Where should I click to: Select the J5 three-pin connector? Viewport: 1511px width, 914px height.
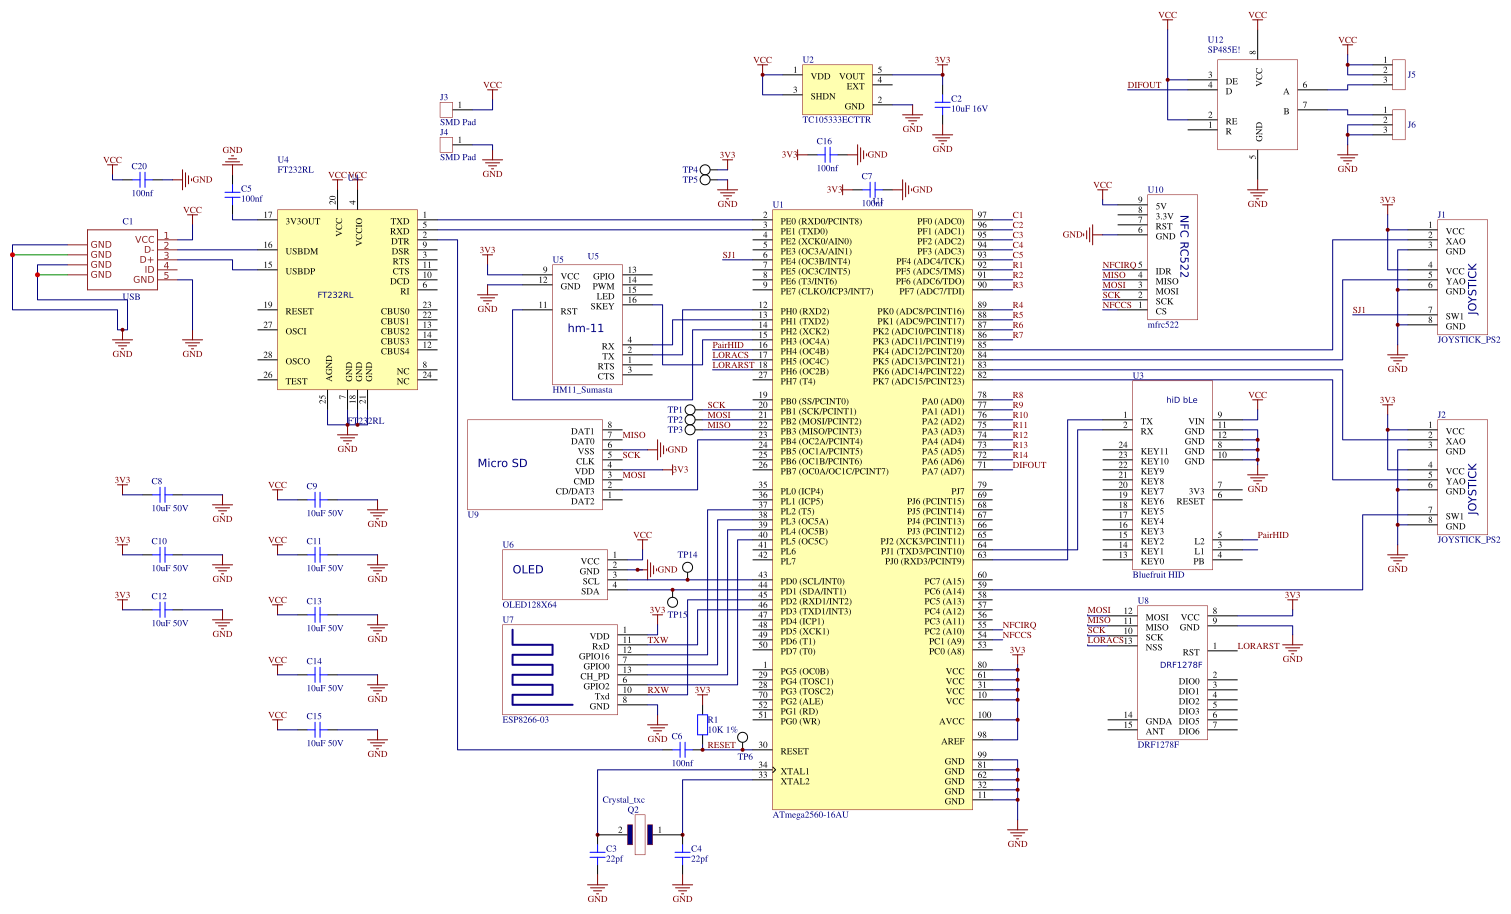coord(1398,74)
